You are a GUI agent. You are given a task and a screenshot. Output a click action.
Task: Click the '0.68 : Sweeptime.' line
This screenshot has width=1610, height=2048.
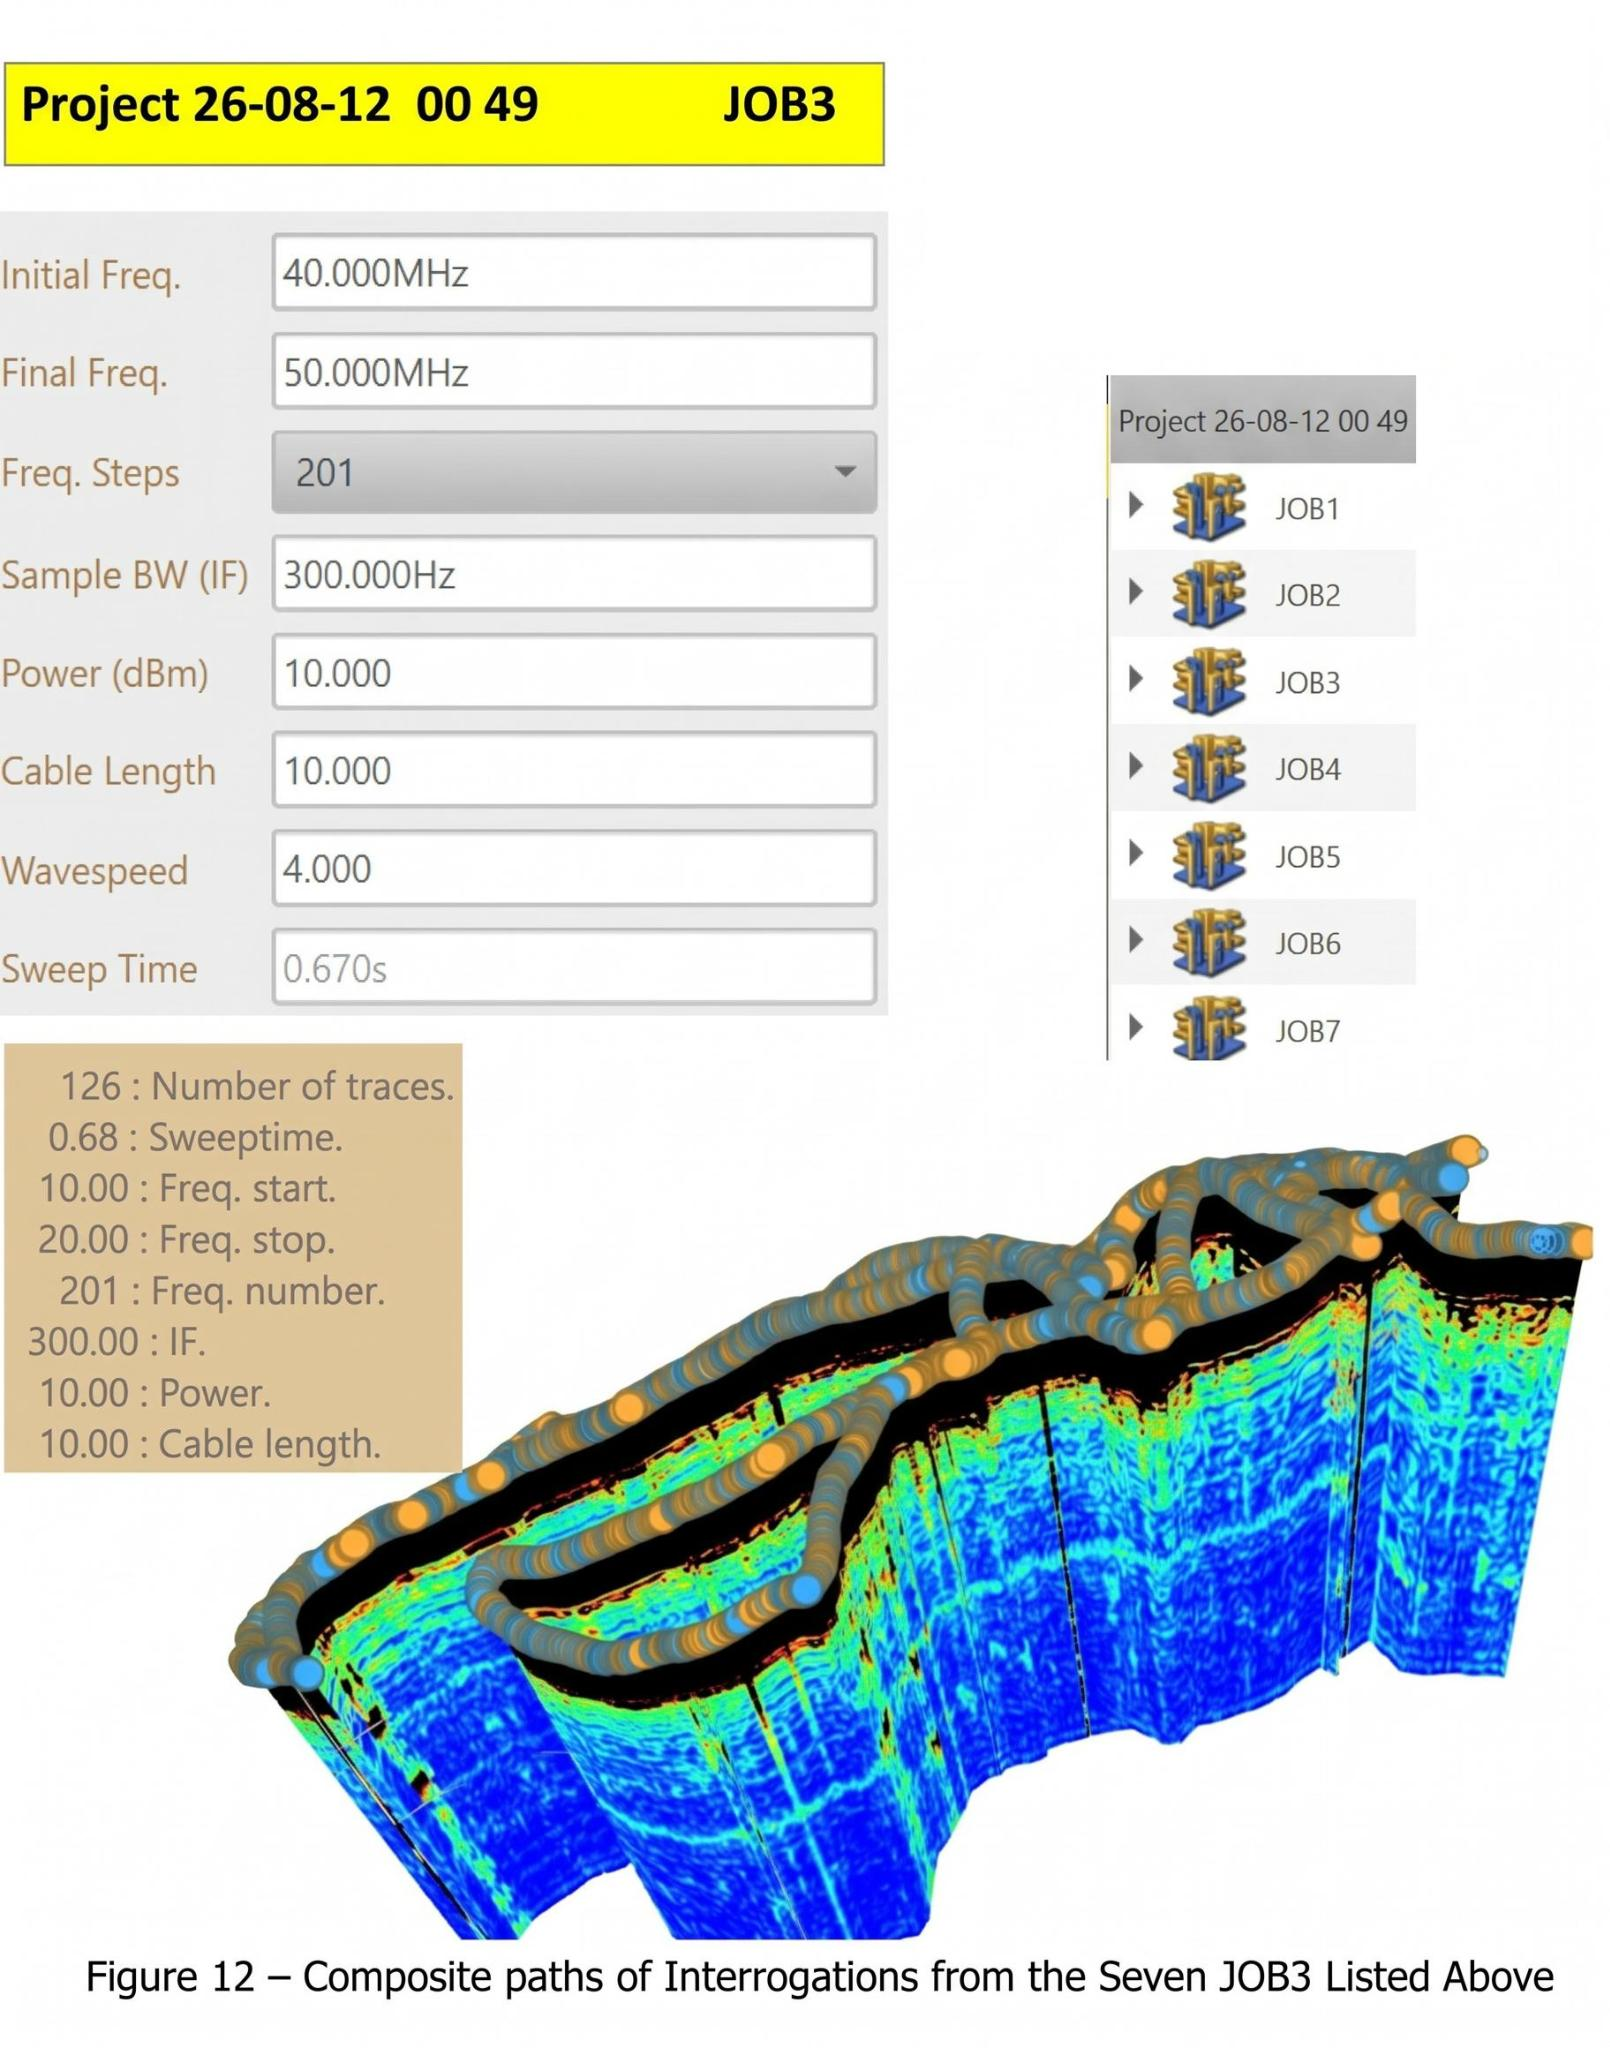tap(195, 1137)
